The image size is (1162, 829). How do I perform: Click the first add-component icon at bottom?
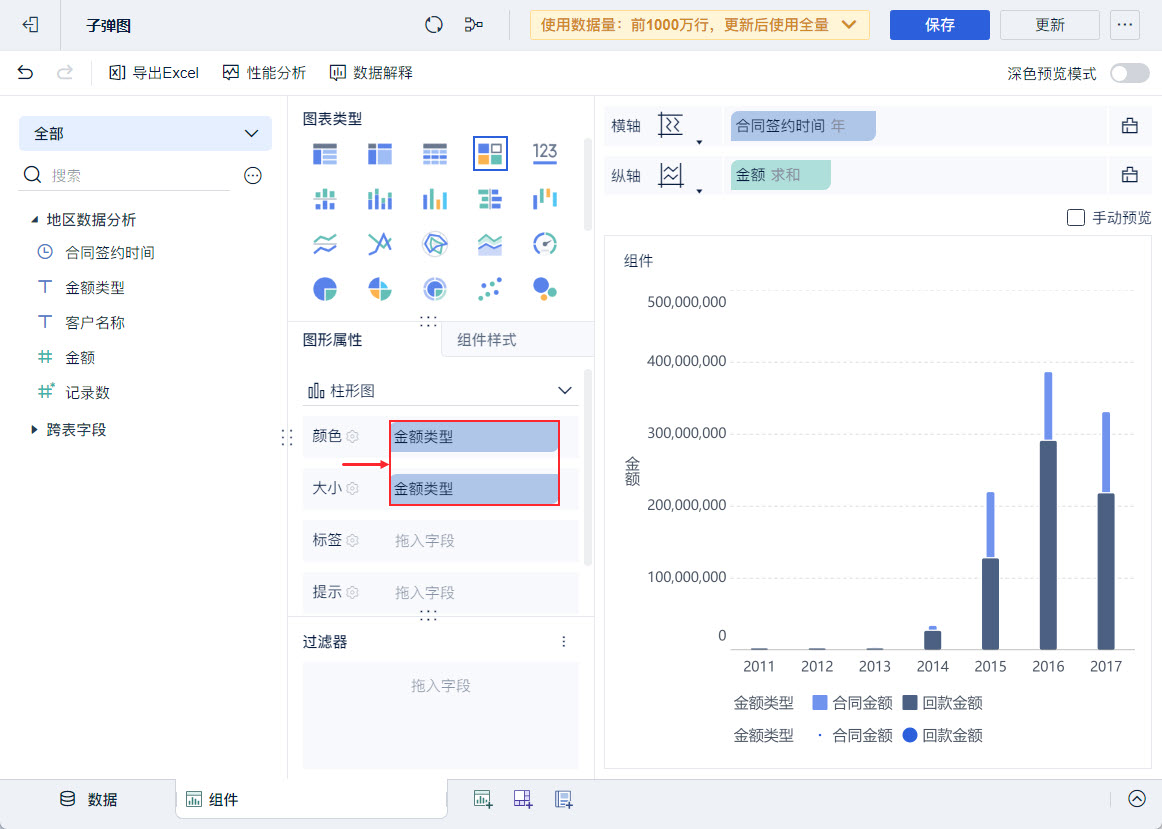[x=482, y=799]
